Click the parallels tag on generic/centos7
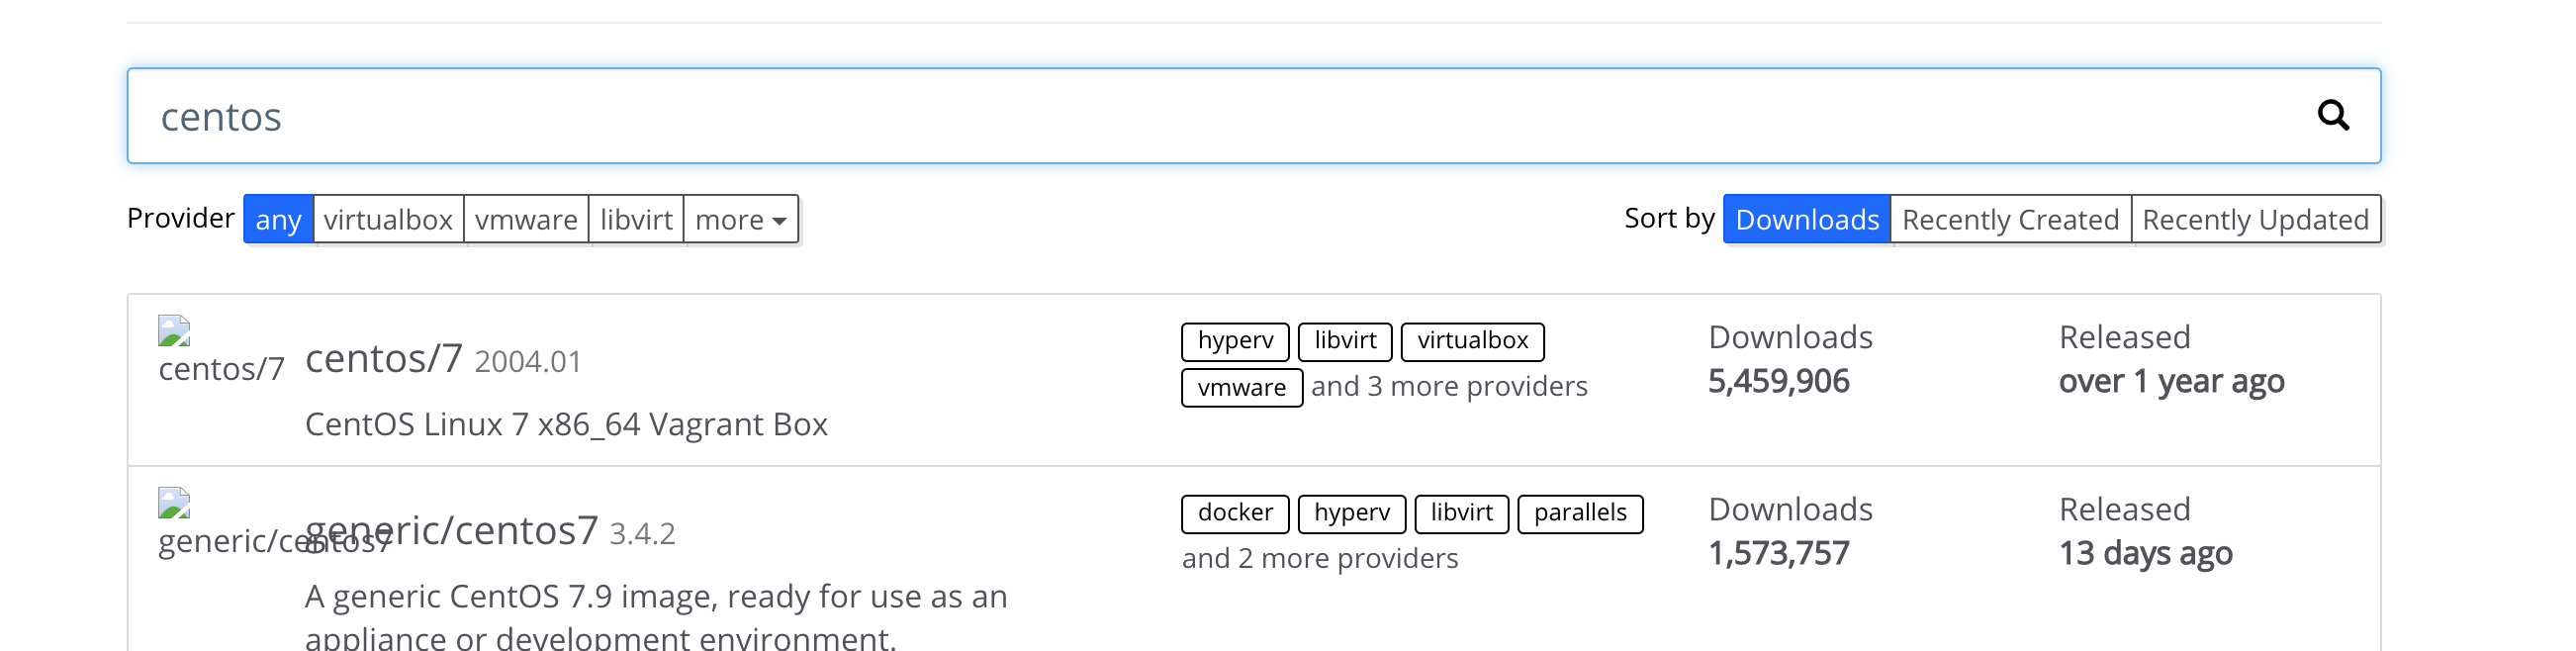2576x651 pixels. tap(1581, 514)
